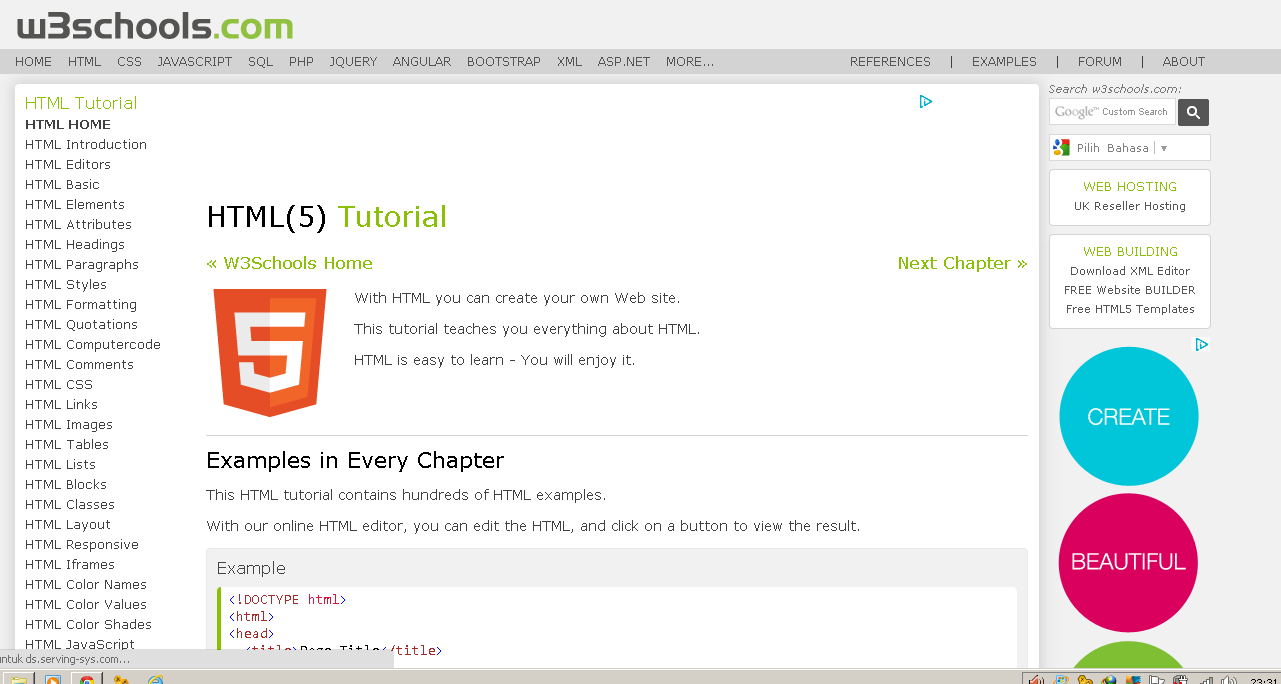Open the HTML Color Values chapter
The image size is (1281, 684).
click(86, 605)
